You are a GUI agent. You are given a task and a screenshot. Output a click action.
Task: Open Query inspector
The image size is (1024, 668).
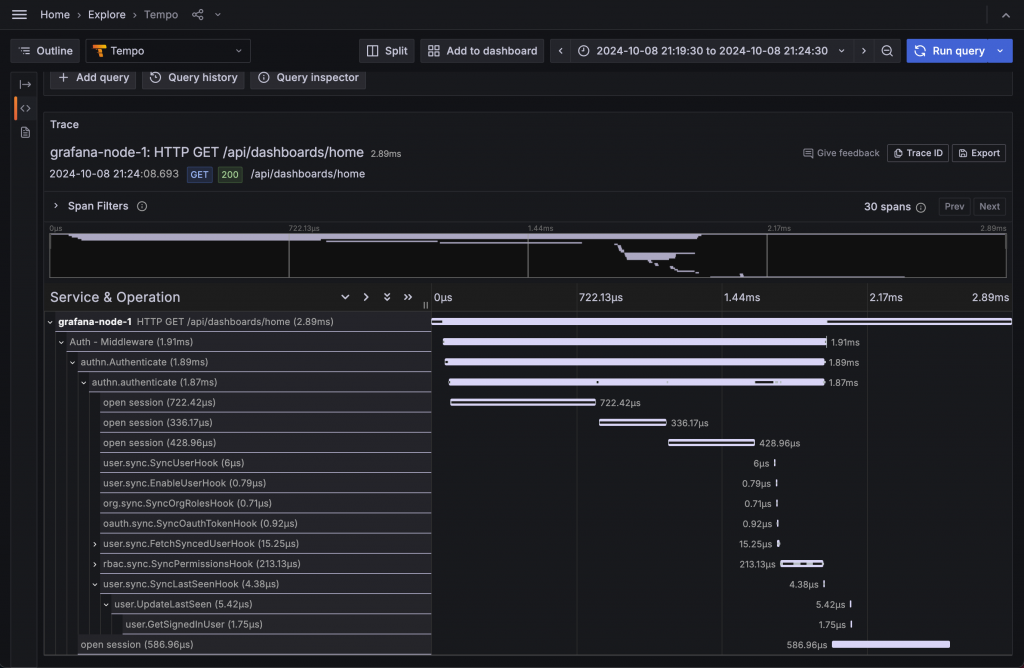click(x=308, y=77)
